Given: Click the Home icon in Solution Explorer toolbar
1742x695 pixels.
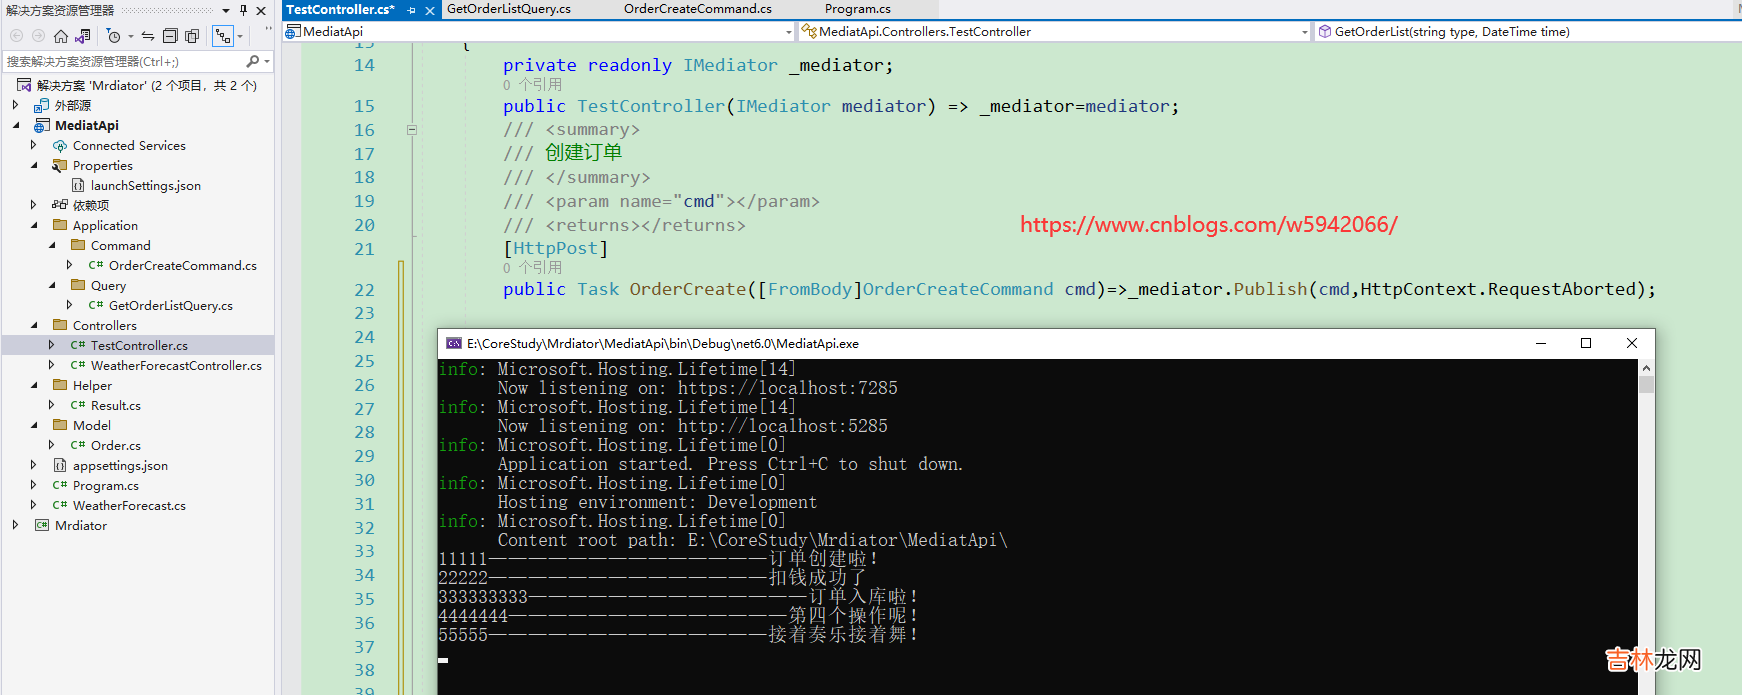Looking at the screenshot, I should (x=61, y=36).
